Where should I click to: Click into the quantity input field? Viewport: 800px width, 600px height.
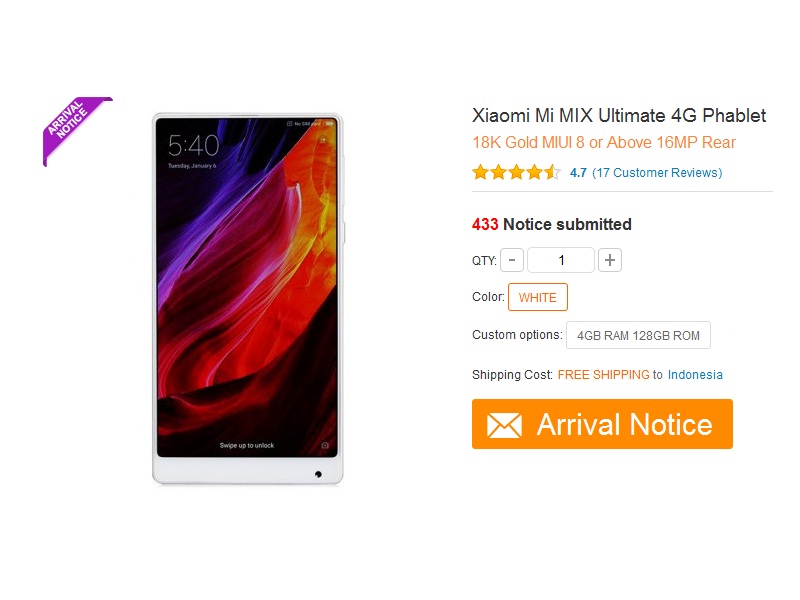(x=561, y=260)
